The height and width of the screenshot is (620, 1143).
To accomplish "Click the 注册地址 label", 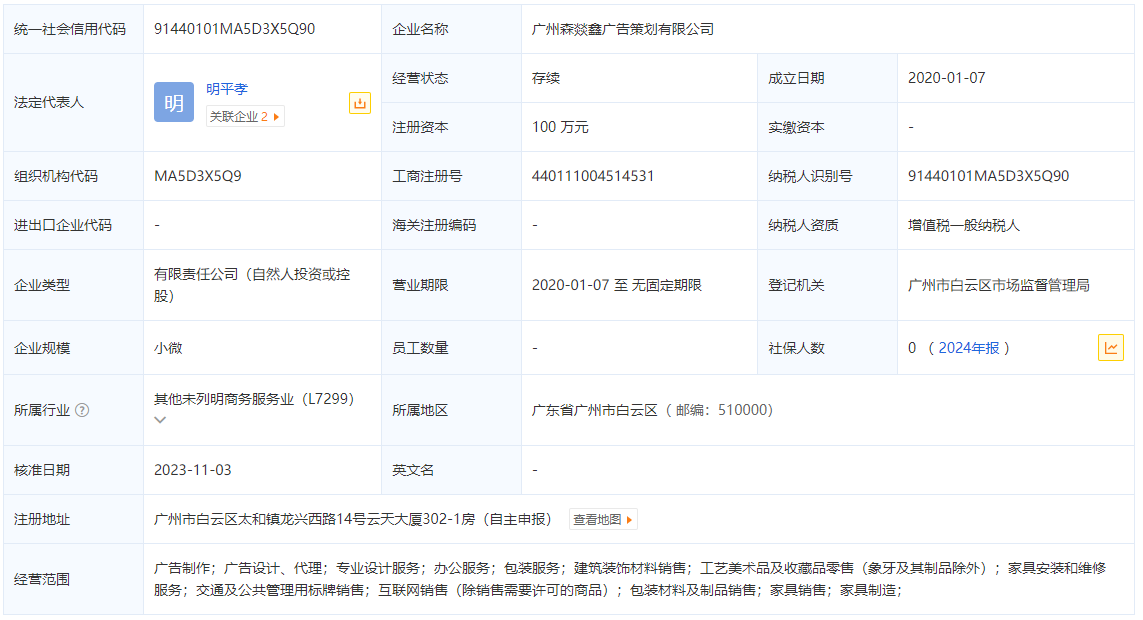I will coord(42,519).
